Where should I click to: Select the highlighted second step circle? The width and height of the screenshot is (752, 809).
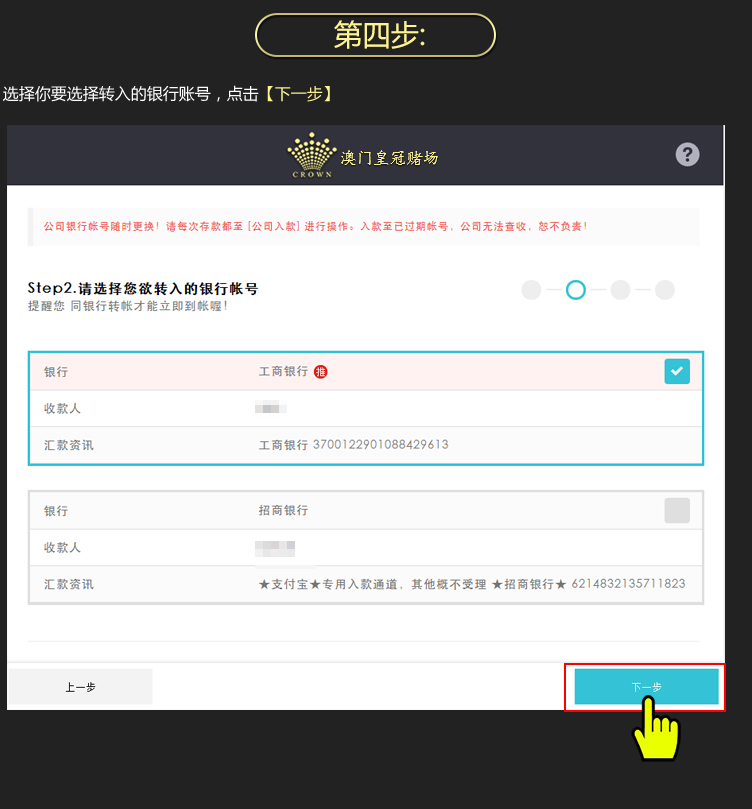[576, 290]
